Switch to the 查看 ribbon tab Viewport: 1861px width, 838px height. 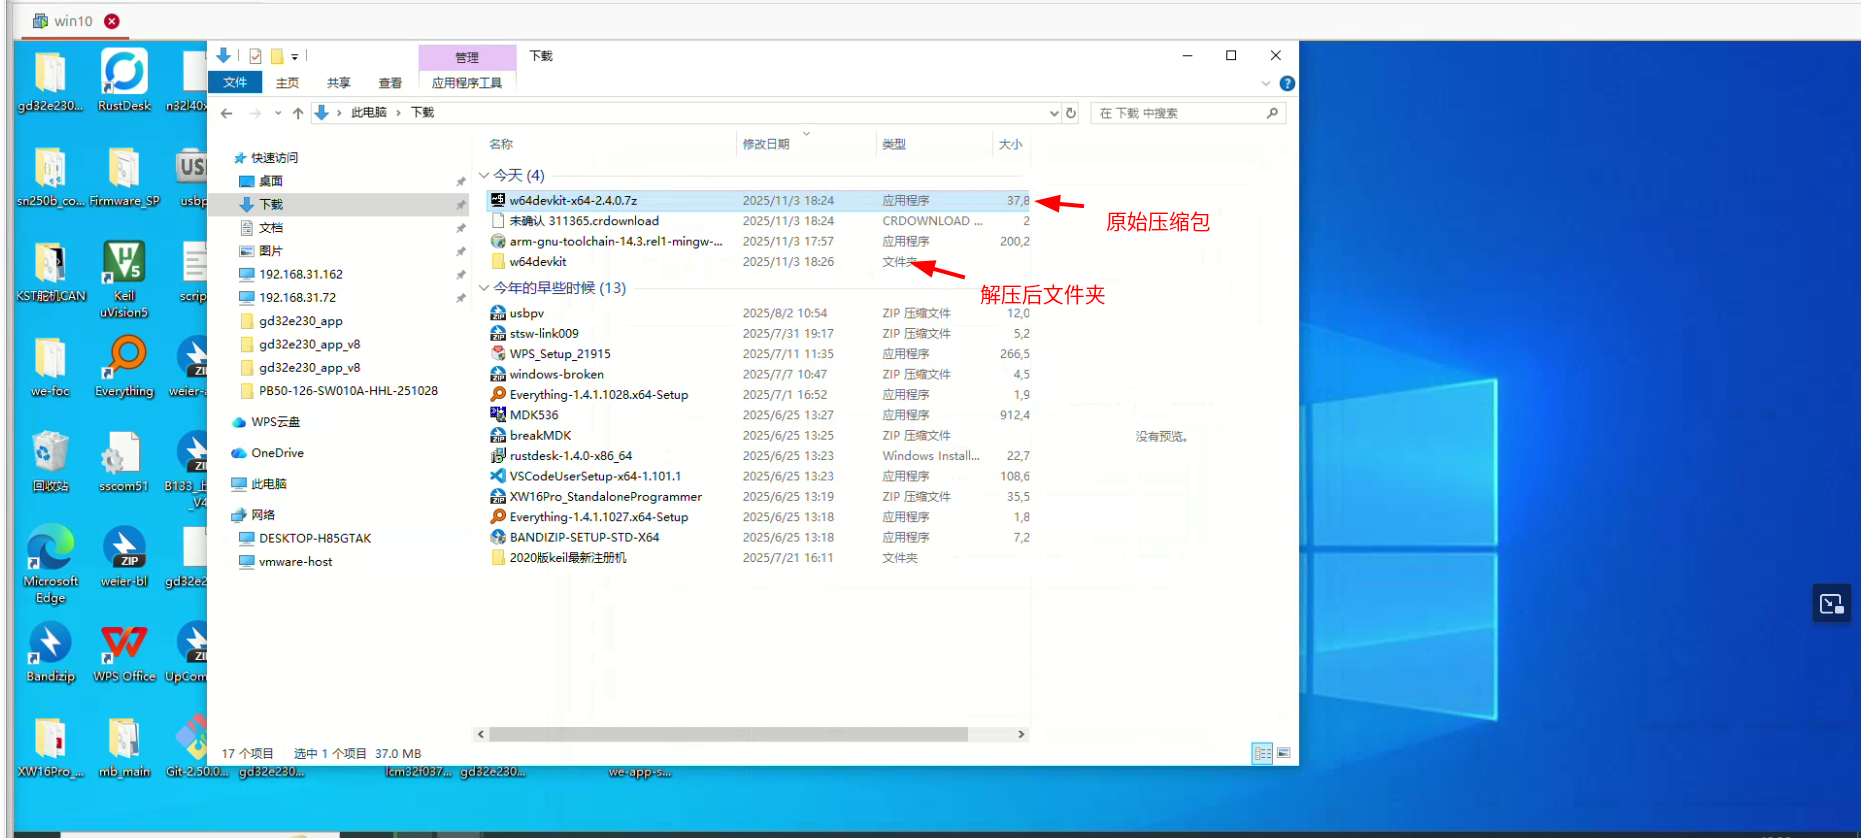coord(390,83)
